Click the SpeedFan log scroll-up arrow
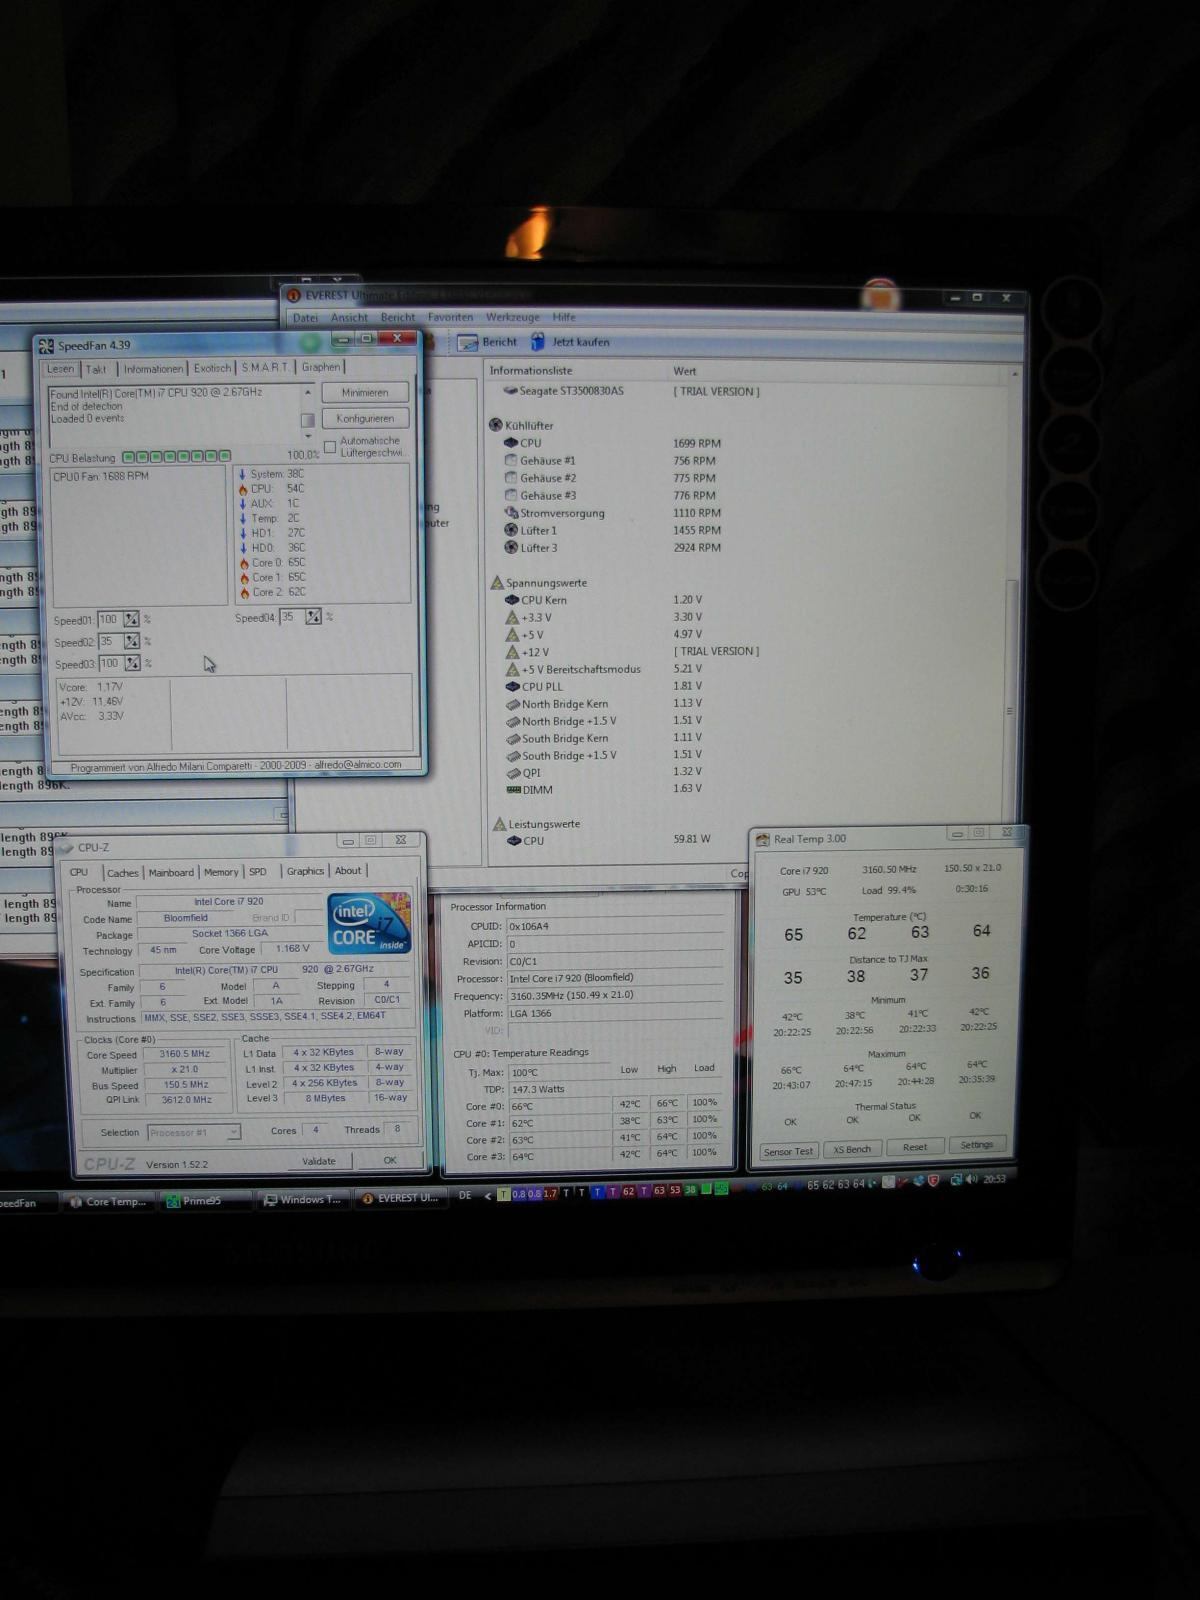The width and height of the screenshot is (1200, 1600). 308,393
